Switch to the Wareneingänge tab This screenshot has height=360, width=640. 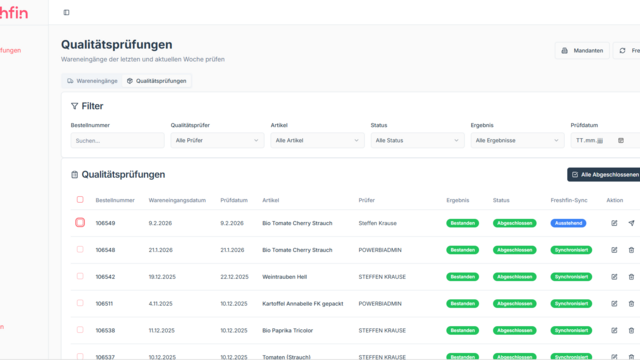pyautogui.click(x=92, y=81)
